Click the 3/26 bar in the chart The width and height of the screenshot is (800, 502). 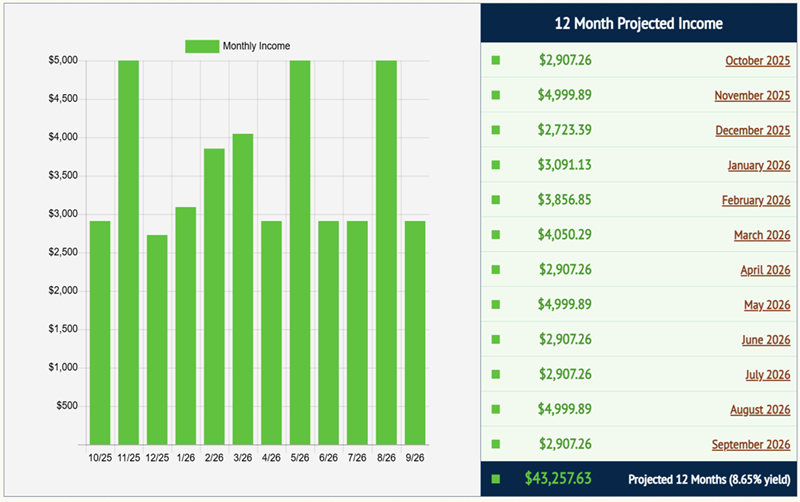(243, 289)
